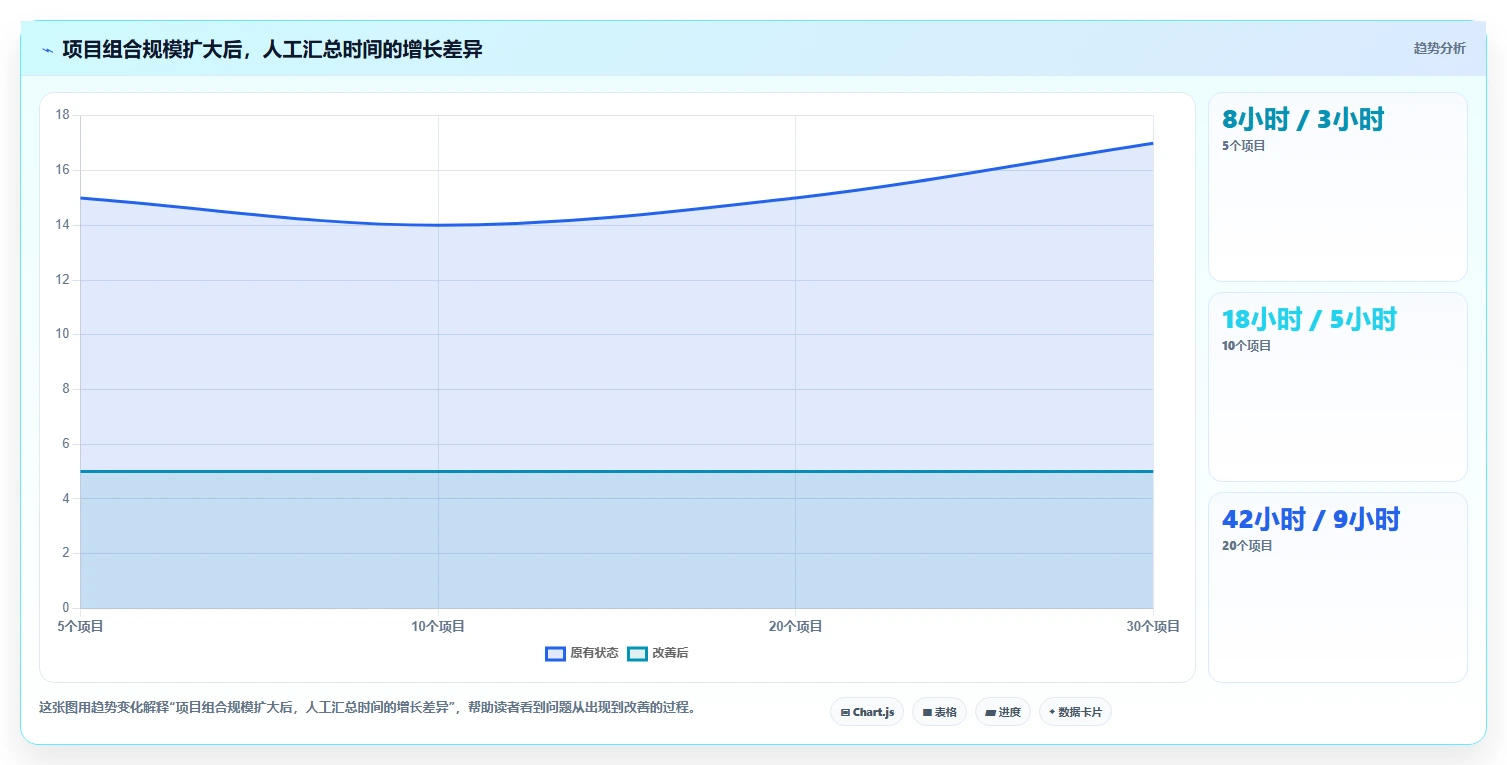Open the 42小时 / 9小时 data card

1338,587
